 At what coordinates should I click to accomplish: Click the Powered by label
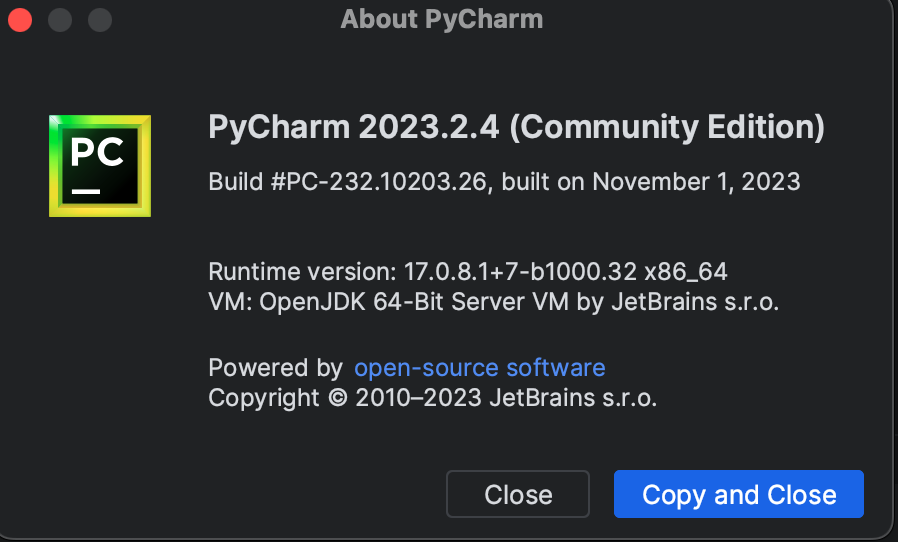coord(275,367)
